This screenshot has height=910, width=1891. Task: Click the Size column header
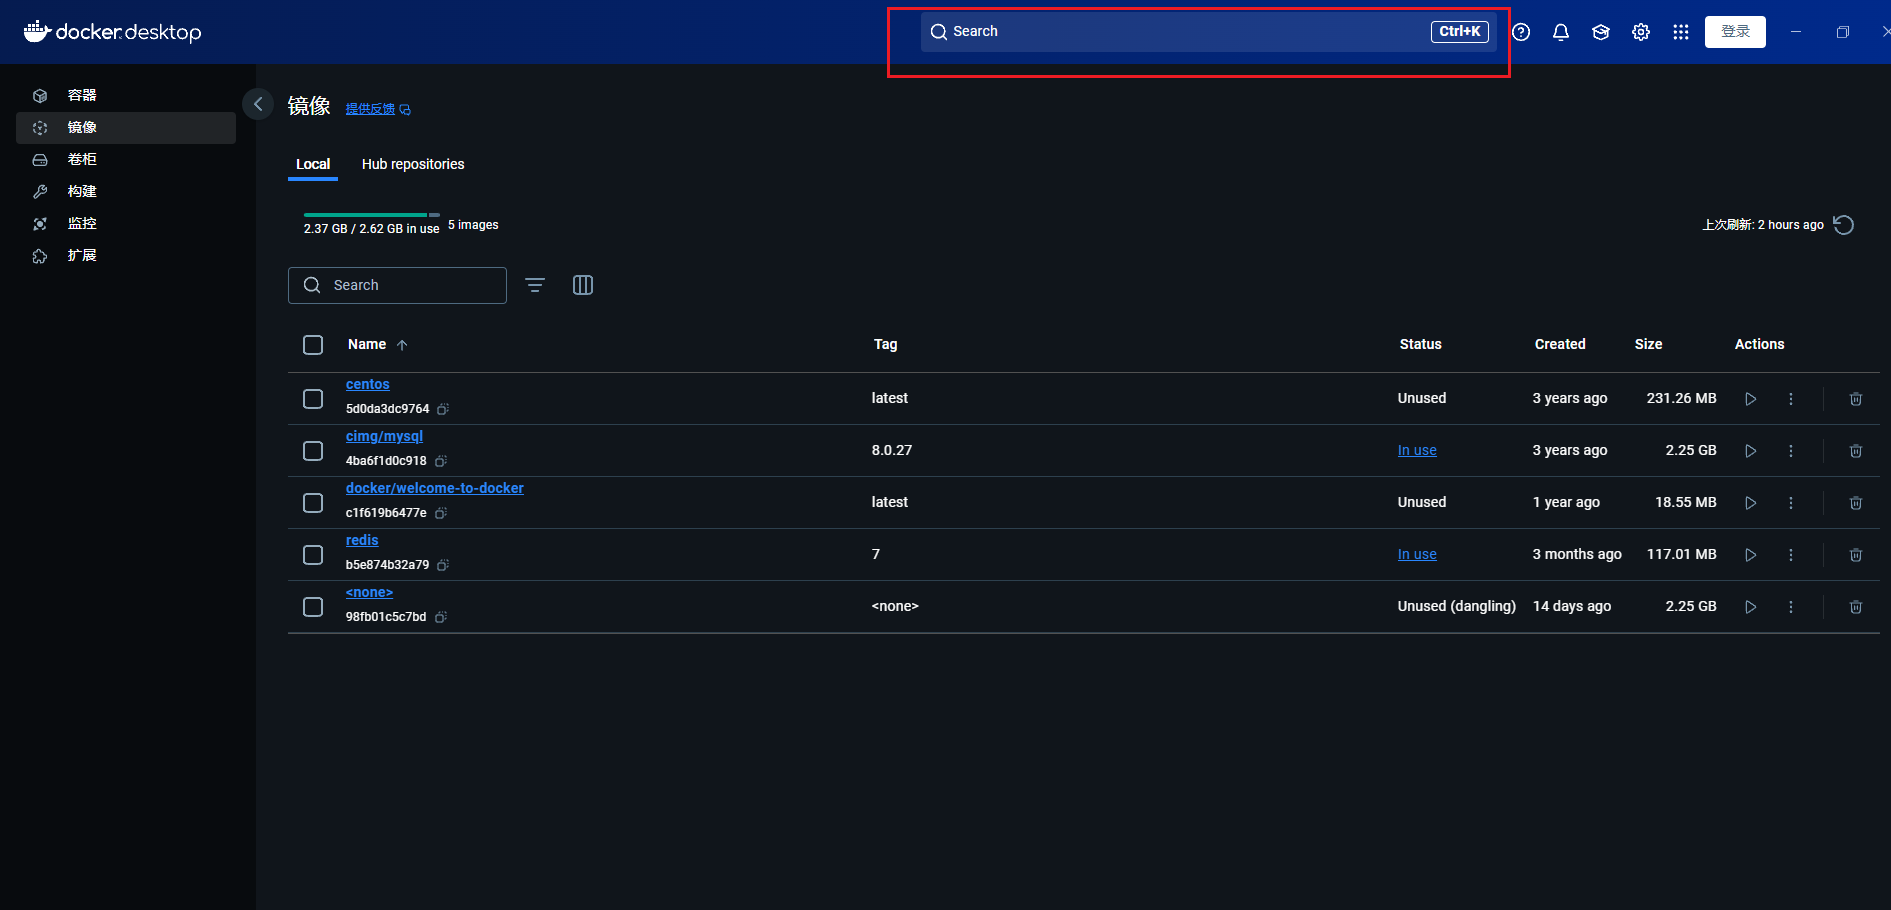[x=1648, y=344]
